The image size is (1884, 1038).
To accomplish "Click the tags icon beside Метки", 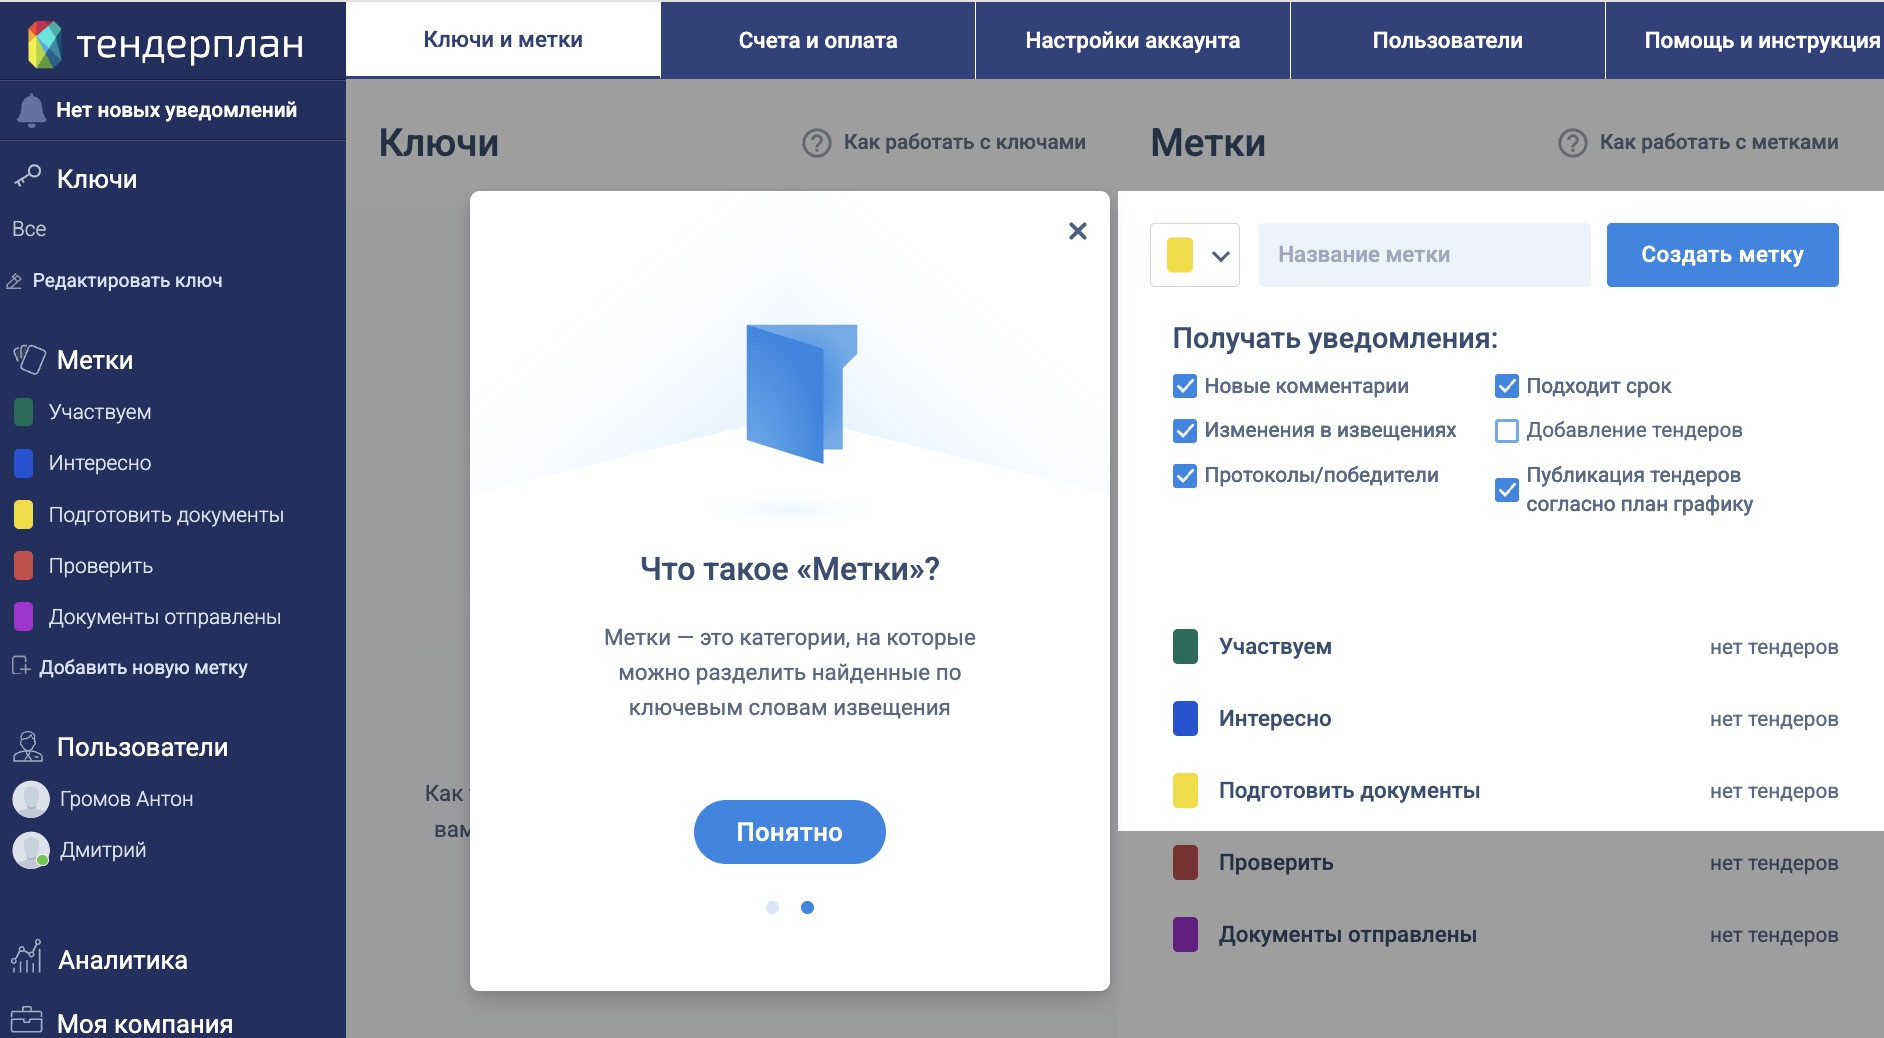I will 29,359.
